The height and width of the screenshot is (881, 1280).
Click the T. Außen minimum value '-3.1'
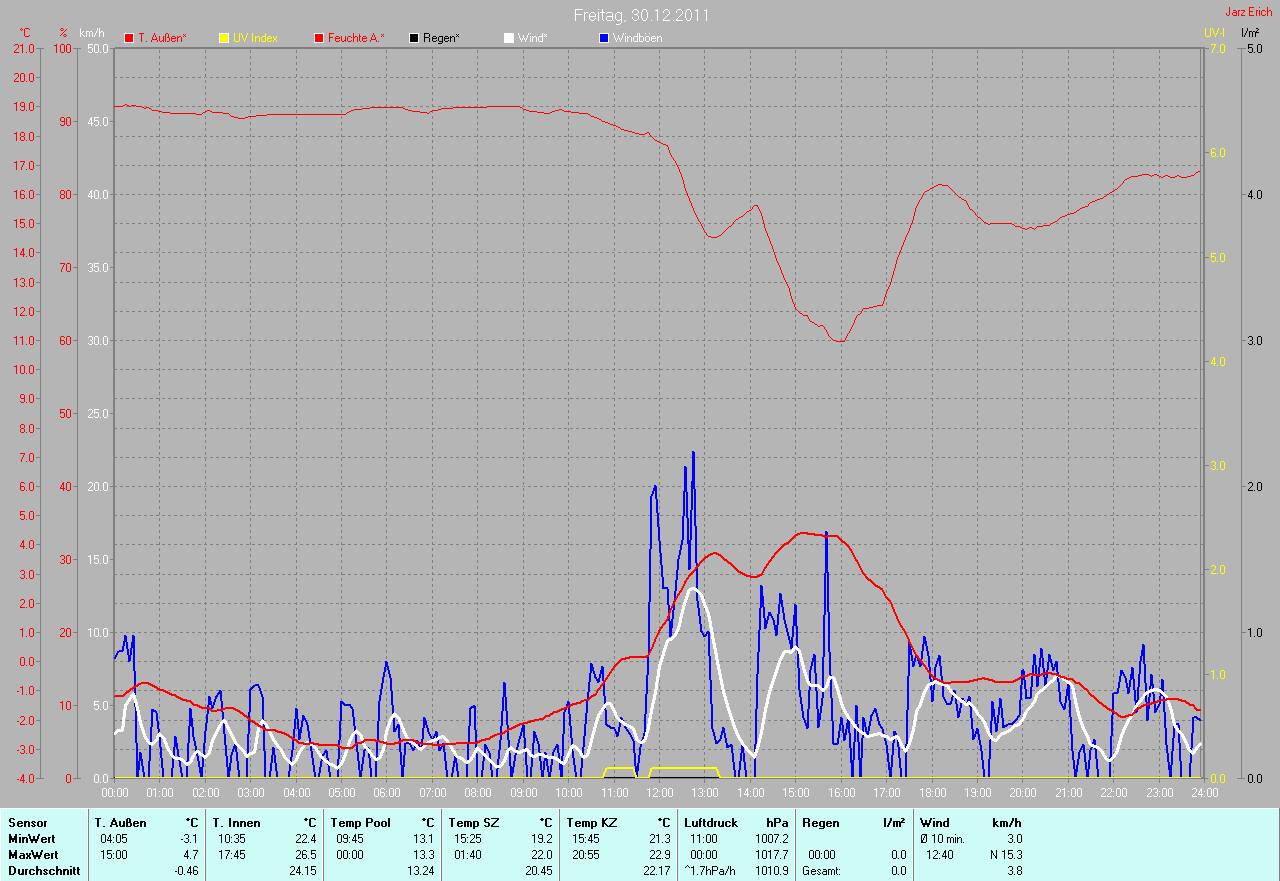pos(189,839)
